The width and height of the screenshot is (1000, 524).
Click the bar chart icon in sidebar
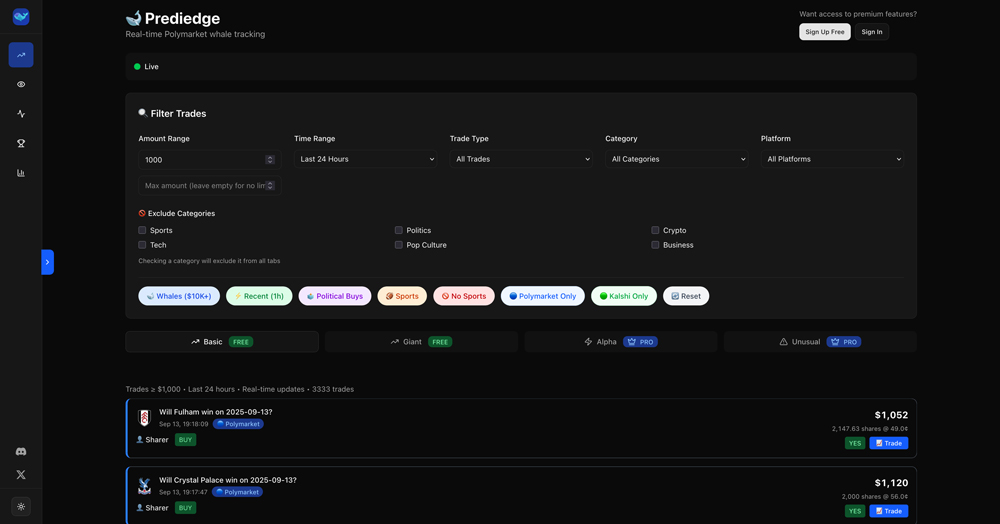(x=21, y=173)
